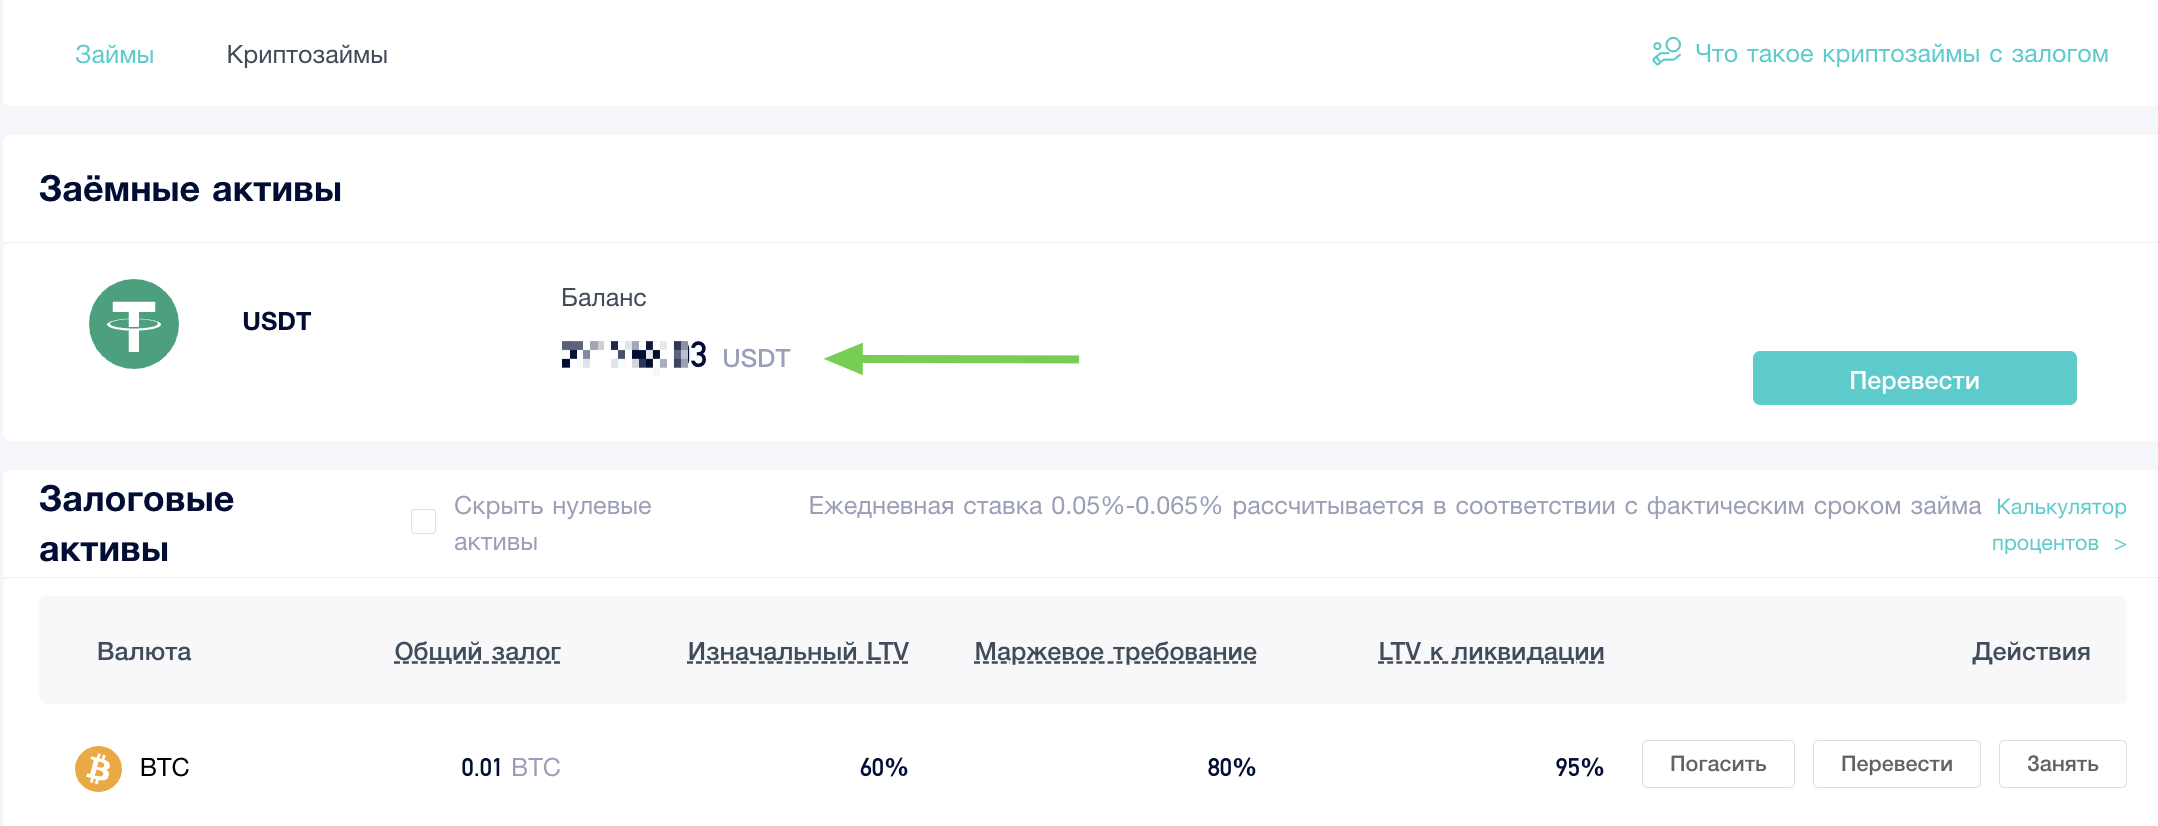The height and width of the screenshot is (826, 2158).
Task: Click the 'Общий залог' column header
Action: coord(477,652)
